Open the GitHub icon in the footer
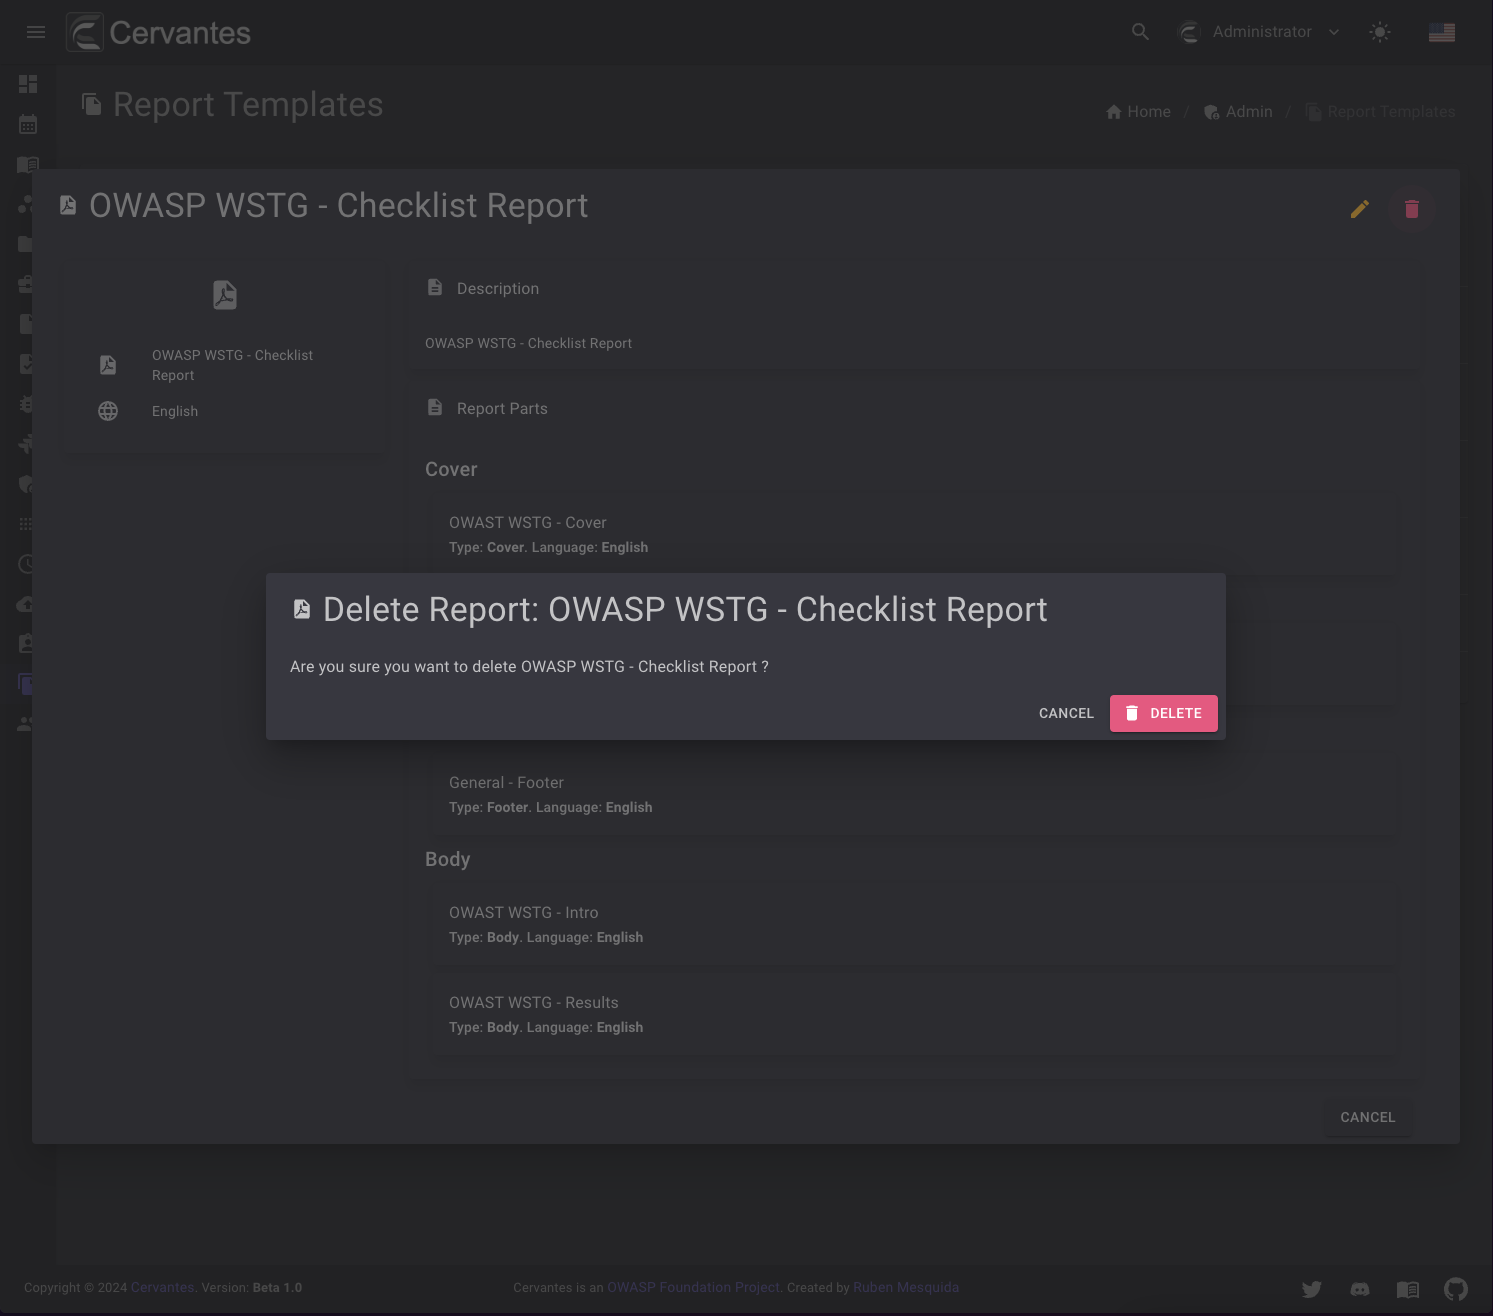This screenshot has width=1493, height=1316. pyautogui.click(x=1456, y=1289)
